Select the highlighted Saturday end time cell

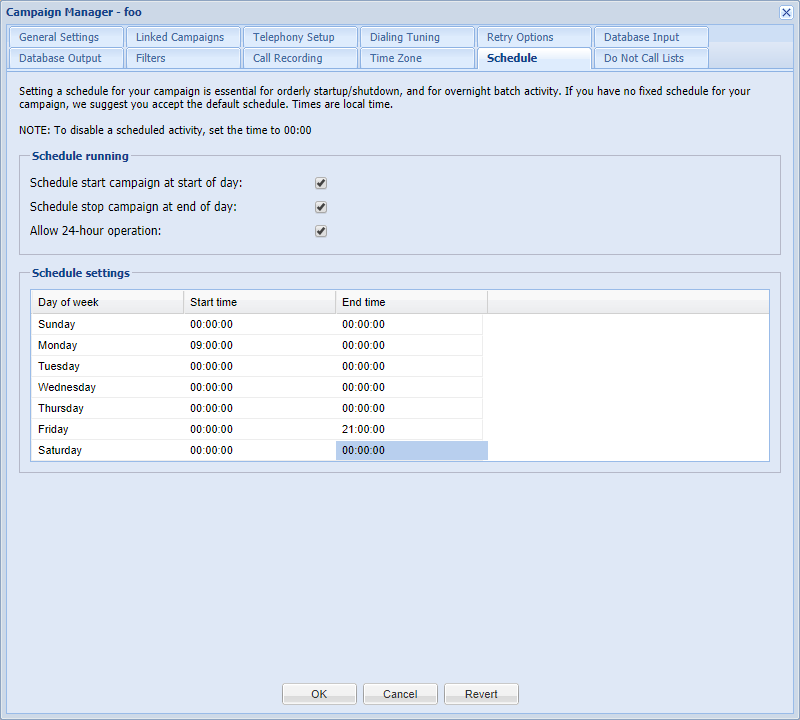click(410, 450)
